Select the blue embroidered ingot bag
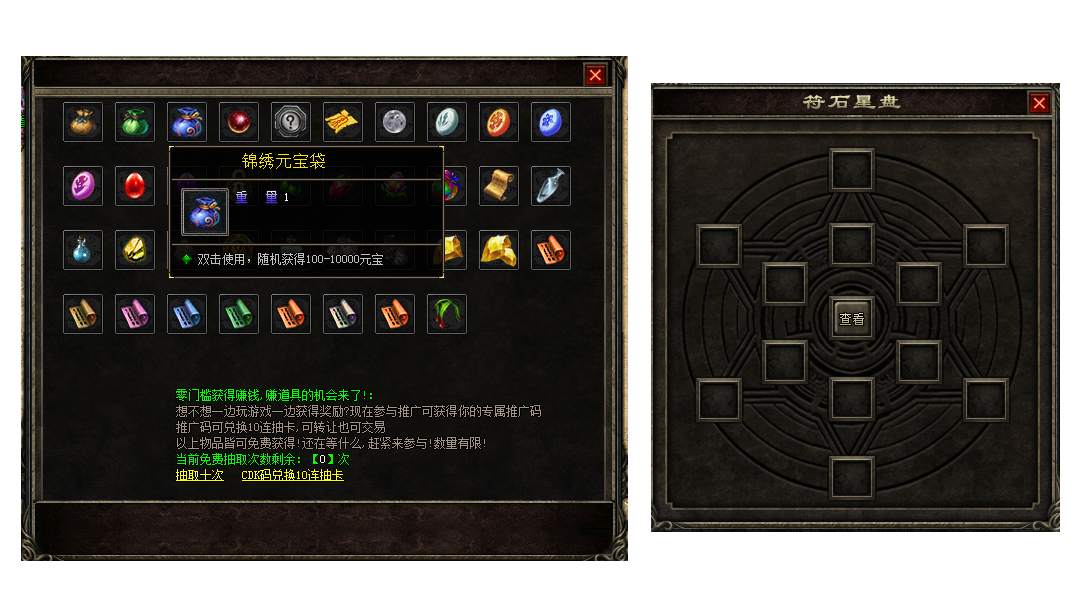 [187, 122]
